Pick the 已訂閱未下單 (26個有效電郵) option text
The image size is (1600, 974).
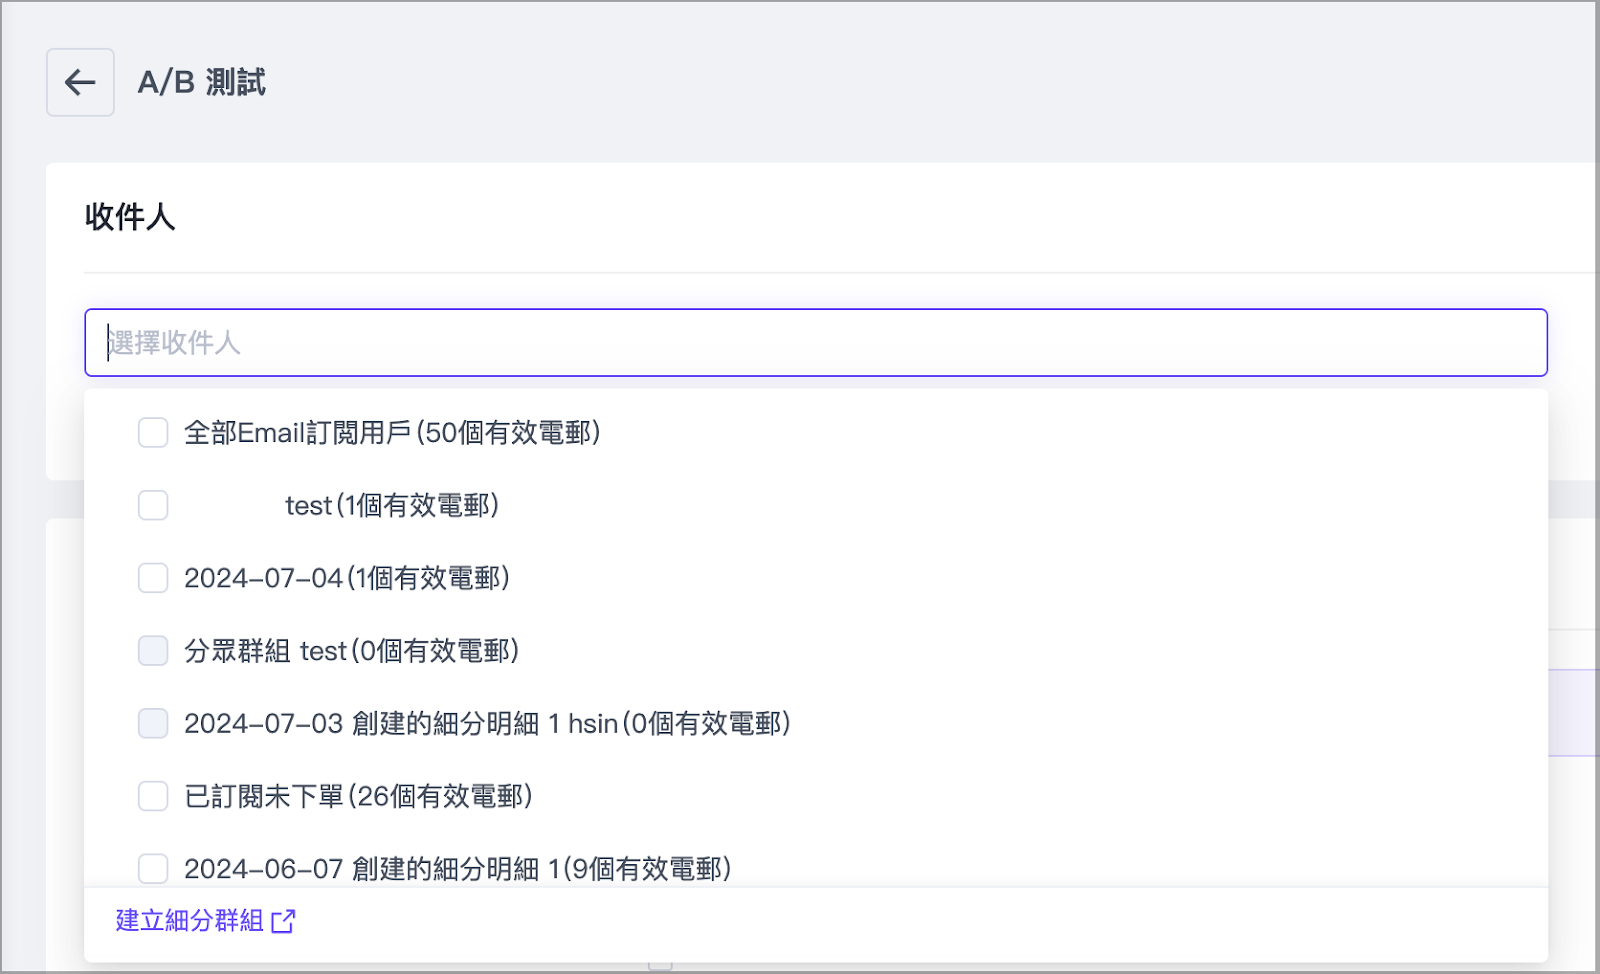(x=358, y=796)
